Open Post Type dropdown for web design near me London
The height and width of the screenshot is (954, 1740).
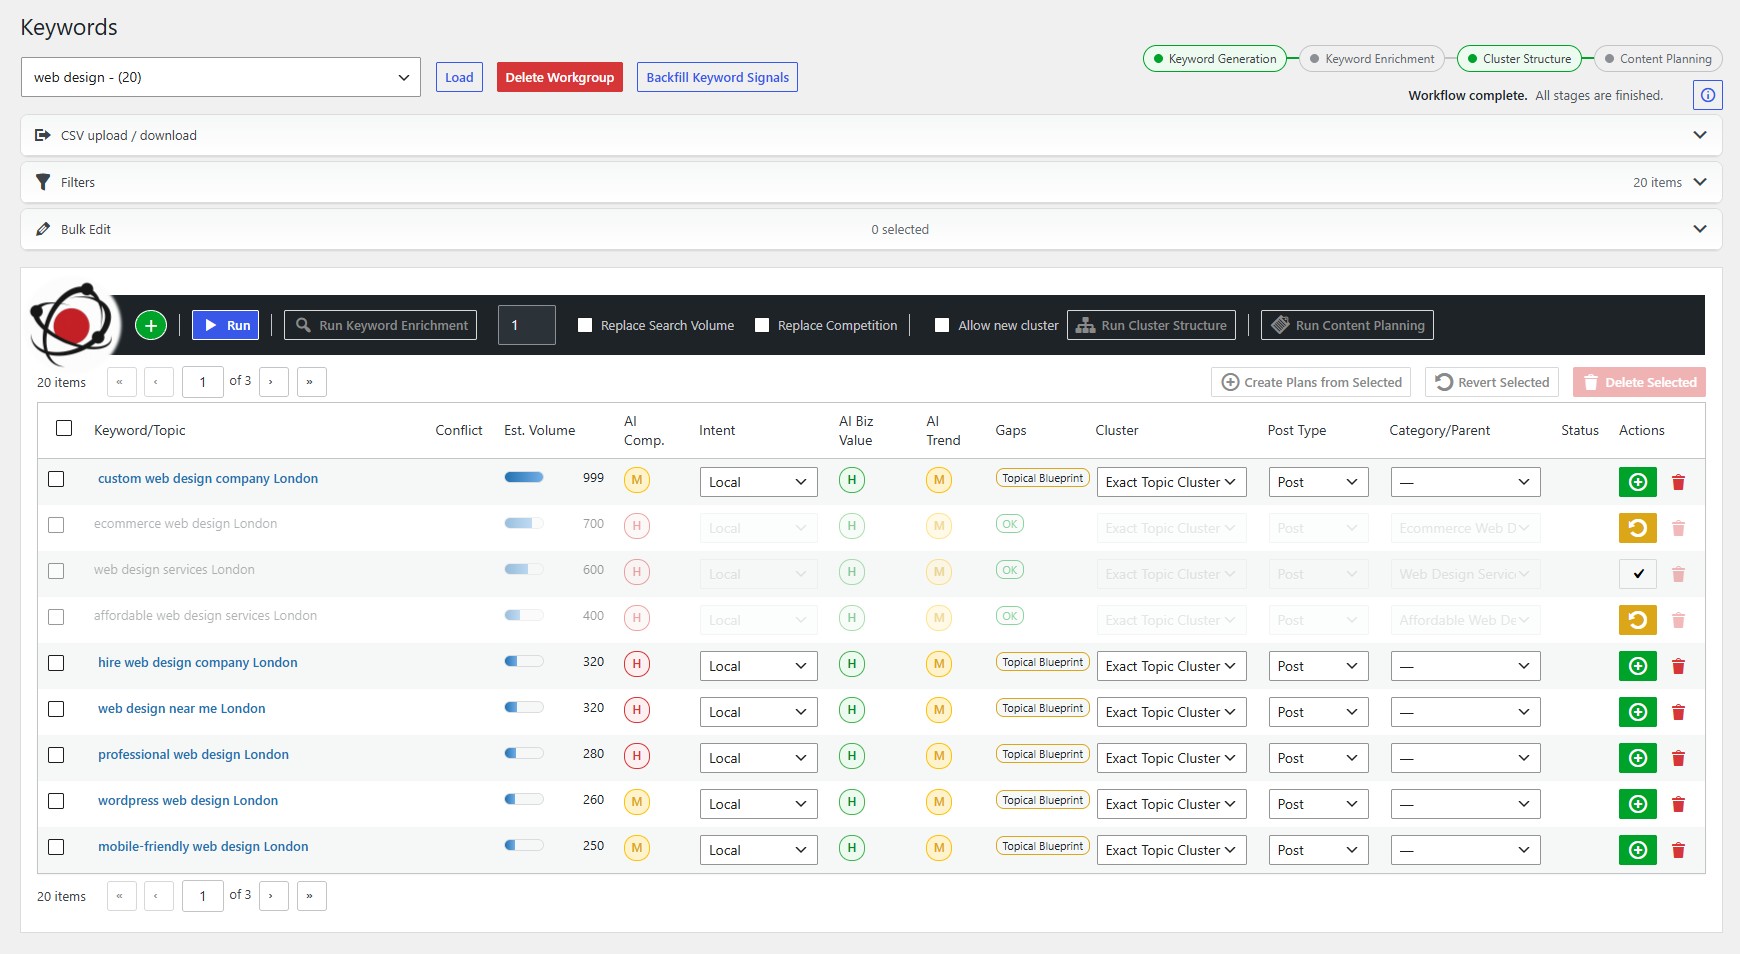pos(1318,712)
